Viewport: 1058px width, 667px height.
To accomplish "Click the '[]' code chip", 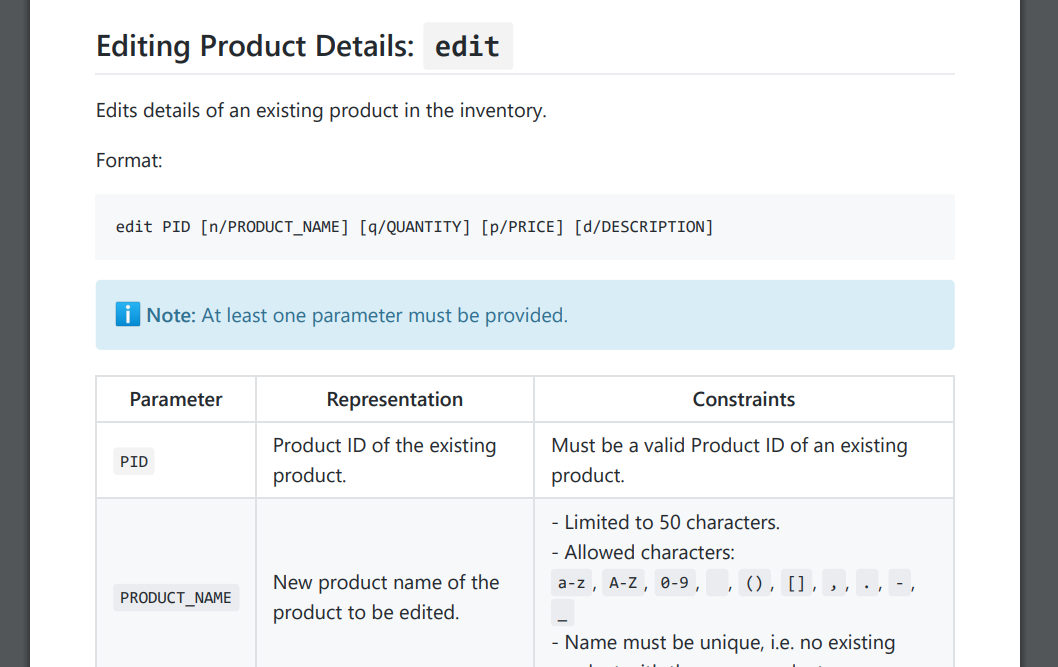I will 796,583.
